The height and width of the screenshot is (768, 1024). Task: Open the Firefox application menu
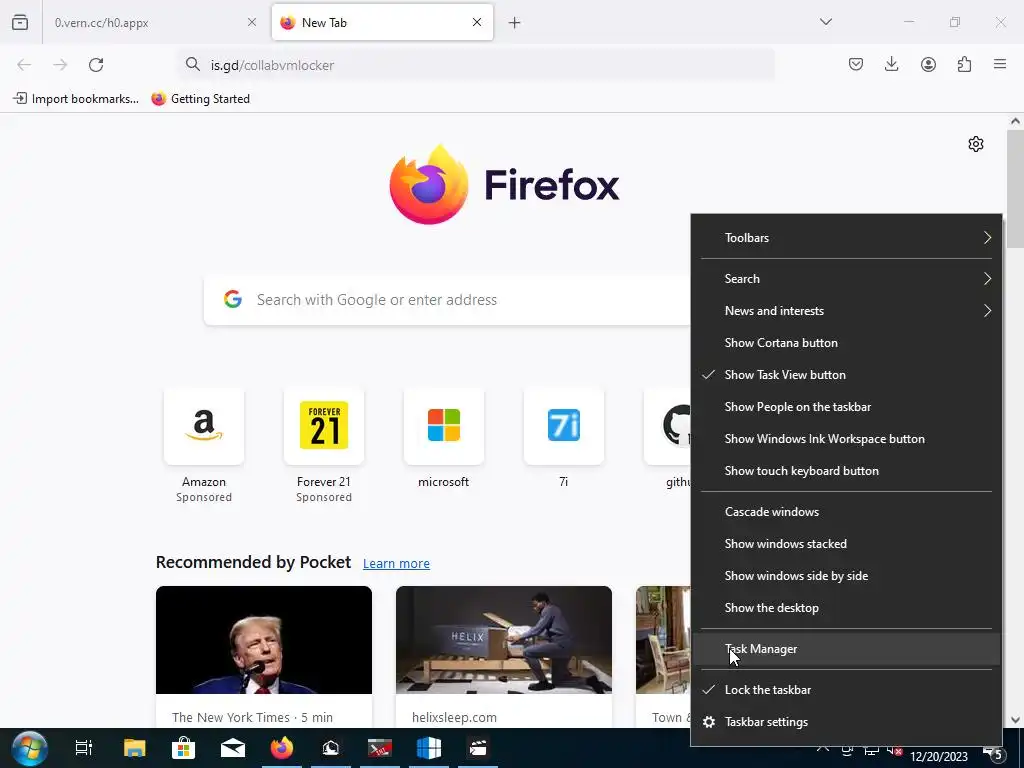click(1000, 64)
